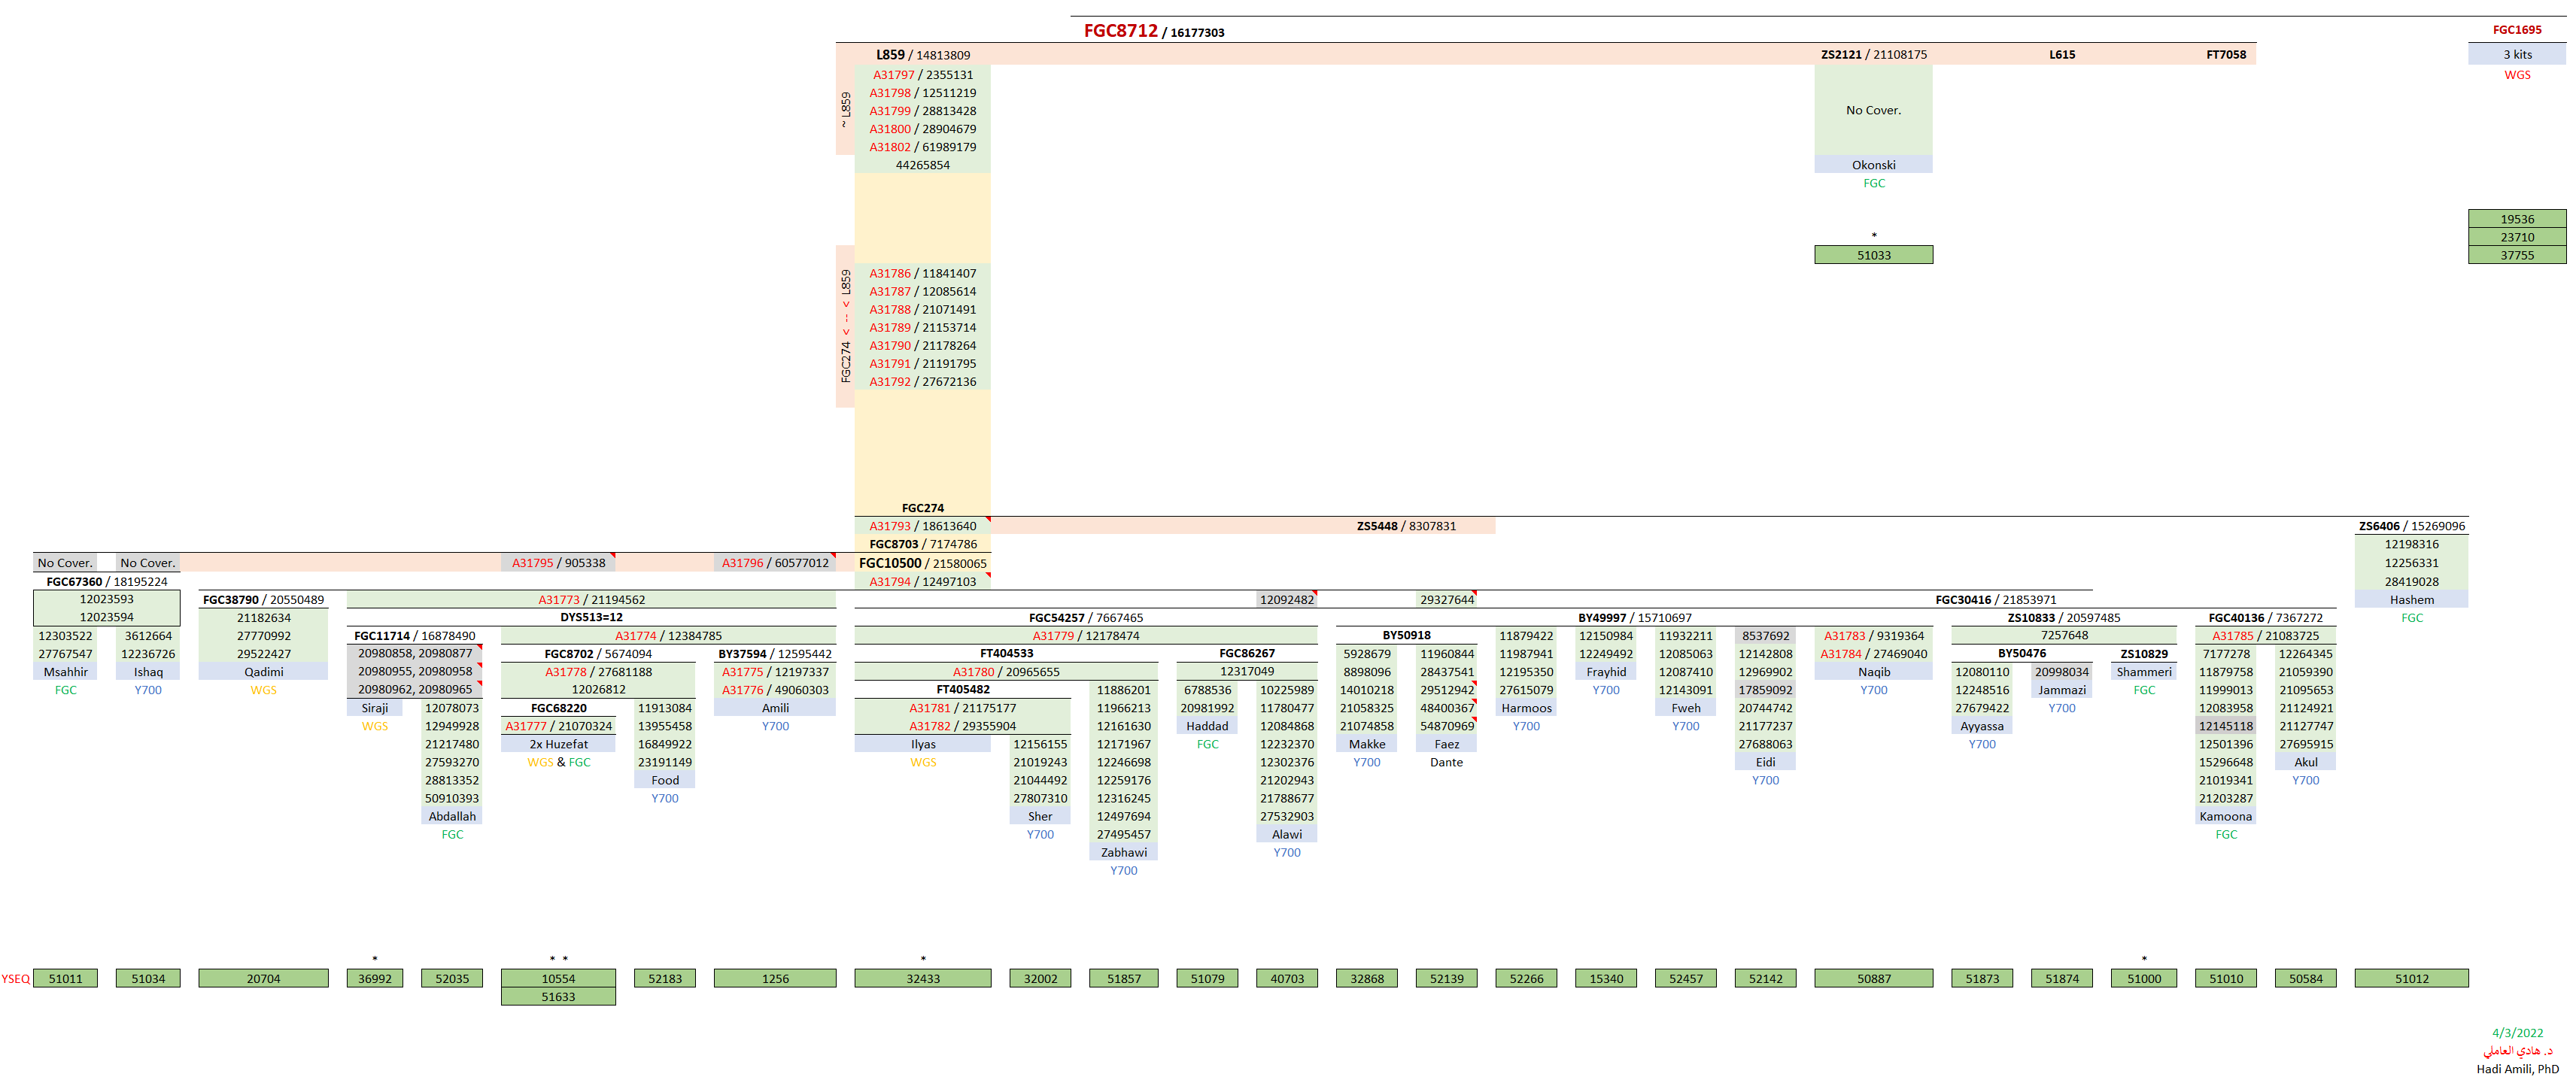Image resolution: width=2576 pixels, height=1089 pixels.
Task: Click the red YSEQ row label
Action: (15, 979)
